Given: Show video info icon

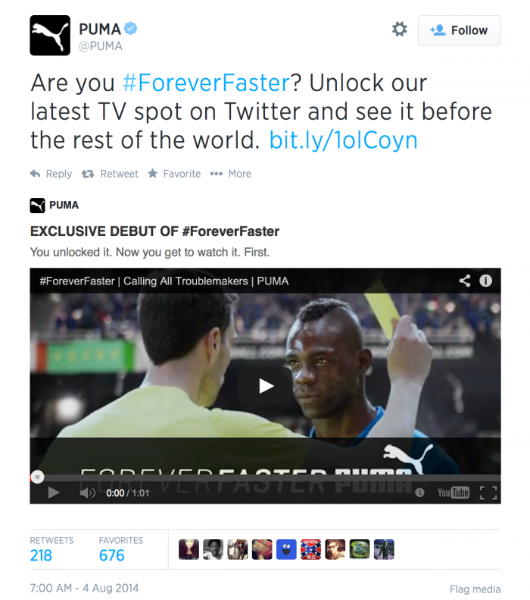Looking at the screenshot, I should click(486, 281).
